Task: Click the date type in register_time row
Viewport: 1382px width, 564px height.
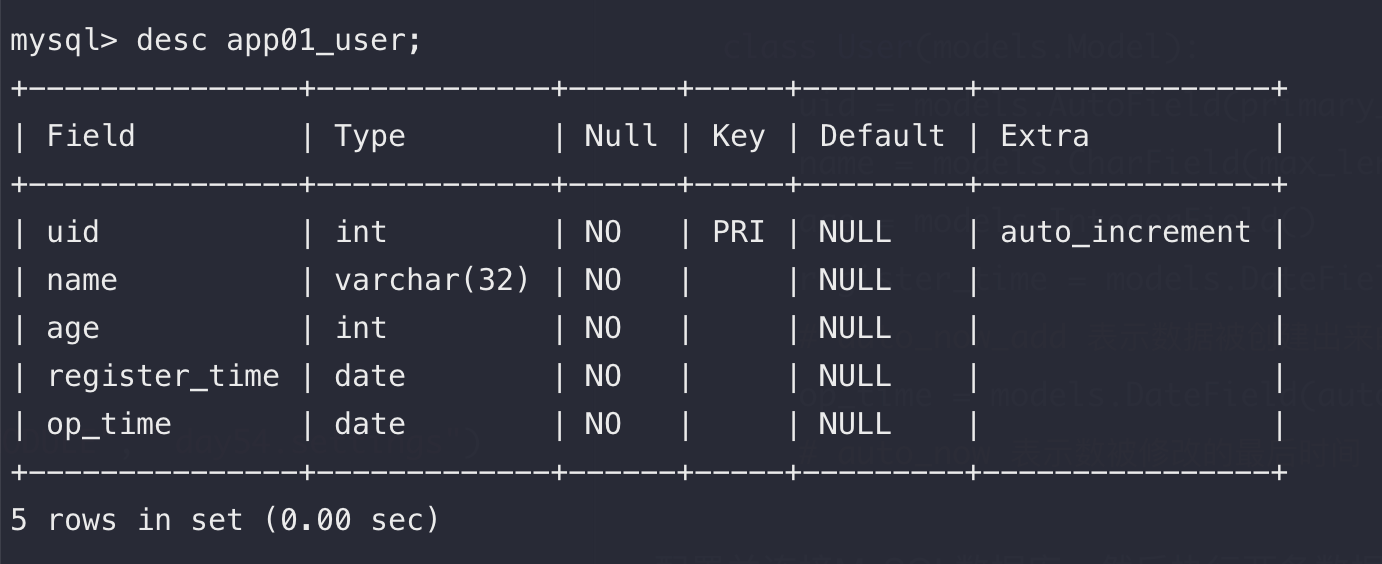Action: click(370, 376)
